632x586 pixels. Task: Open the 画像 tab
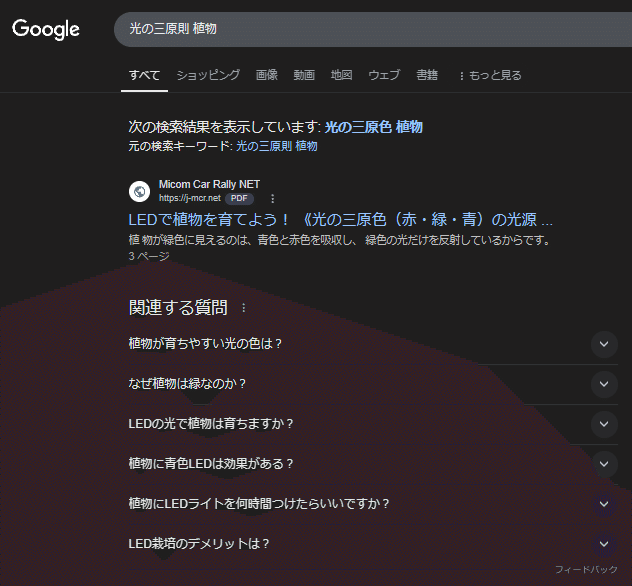coord(266,75)
